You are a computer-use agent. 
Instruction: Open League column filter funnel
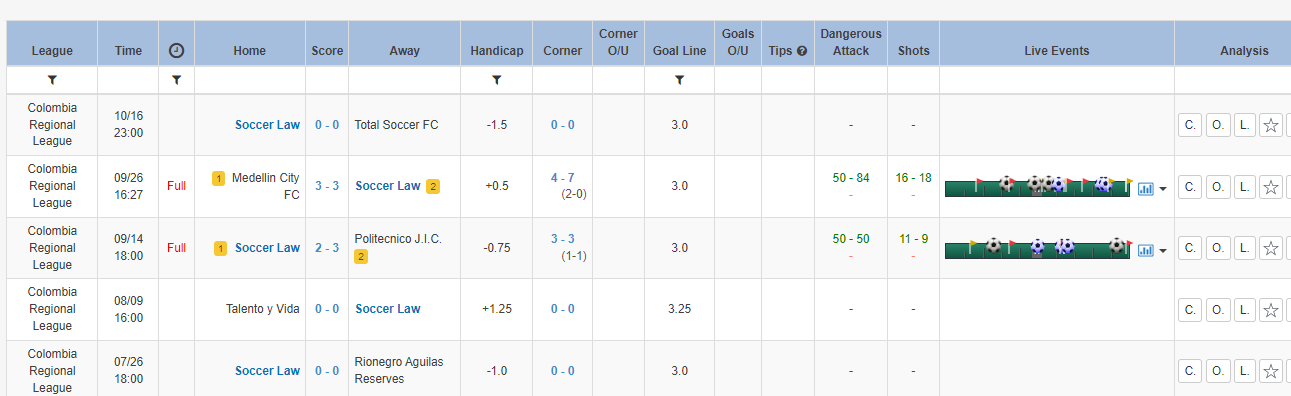click(x=52, y=80)
